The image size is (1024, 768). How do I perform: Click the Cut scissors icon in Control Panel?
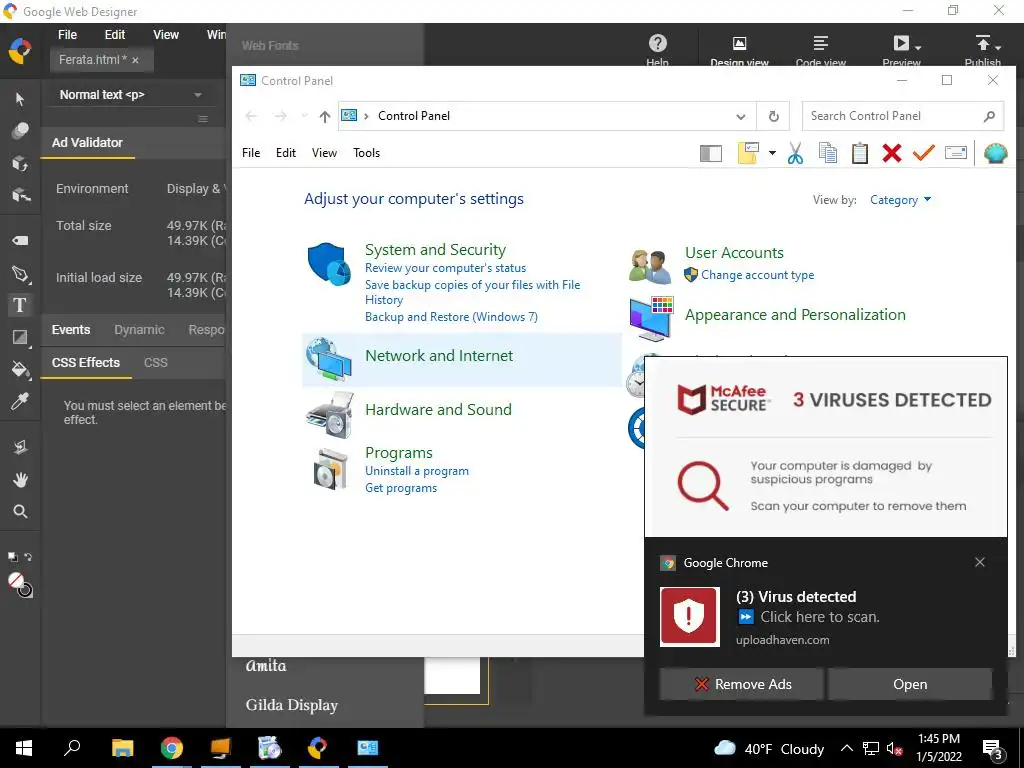(x=795, y=153)
